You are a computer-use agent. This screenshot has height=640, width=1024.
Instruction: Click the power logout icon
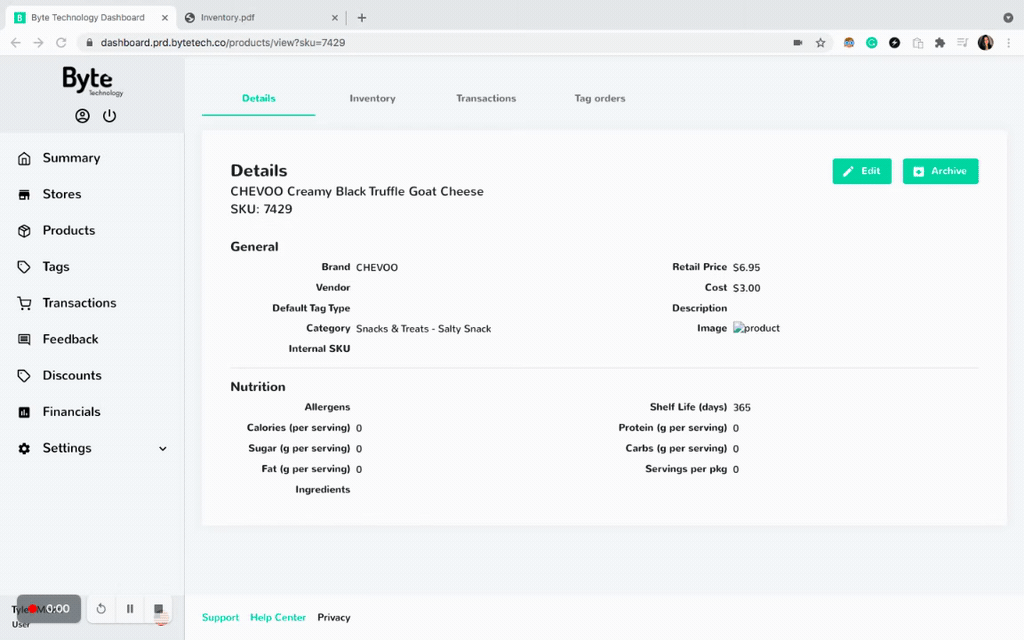(x=109, y=116)
